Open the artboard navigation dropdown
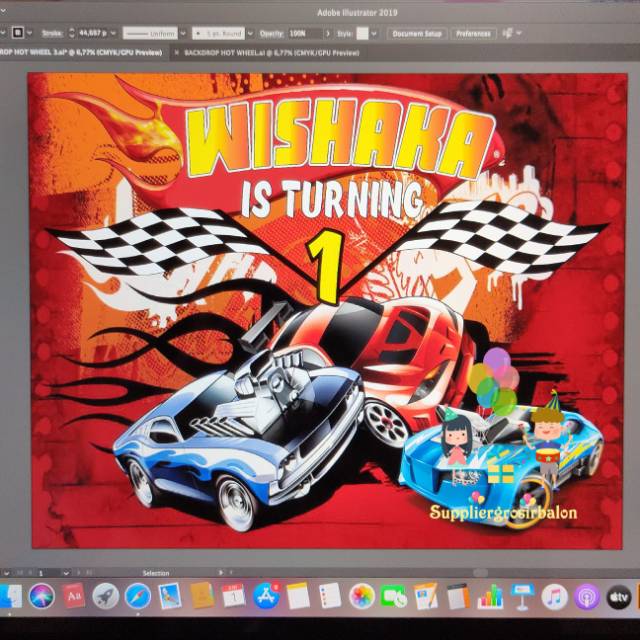Screen dimensions: 640x640 click(66, 573)
